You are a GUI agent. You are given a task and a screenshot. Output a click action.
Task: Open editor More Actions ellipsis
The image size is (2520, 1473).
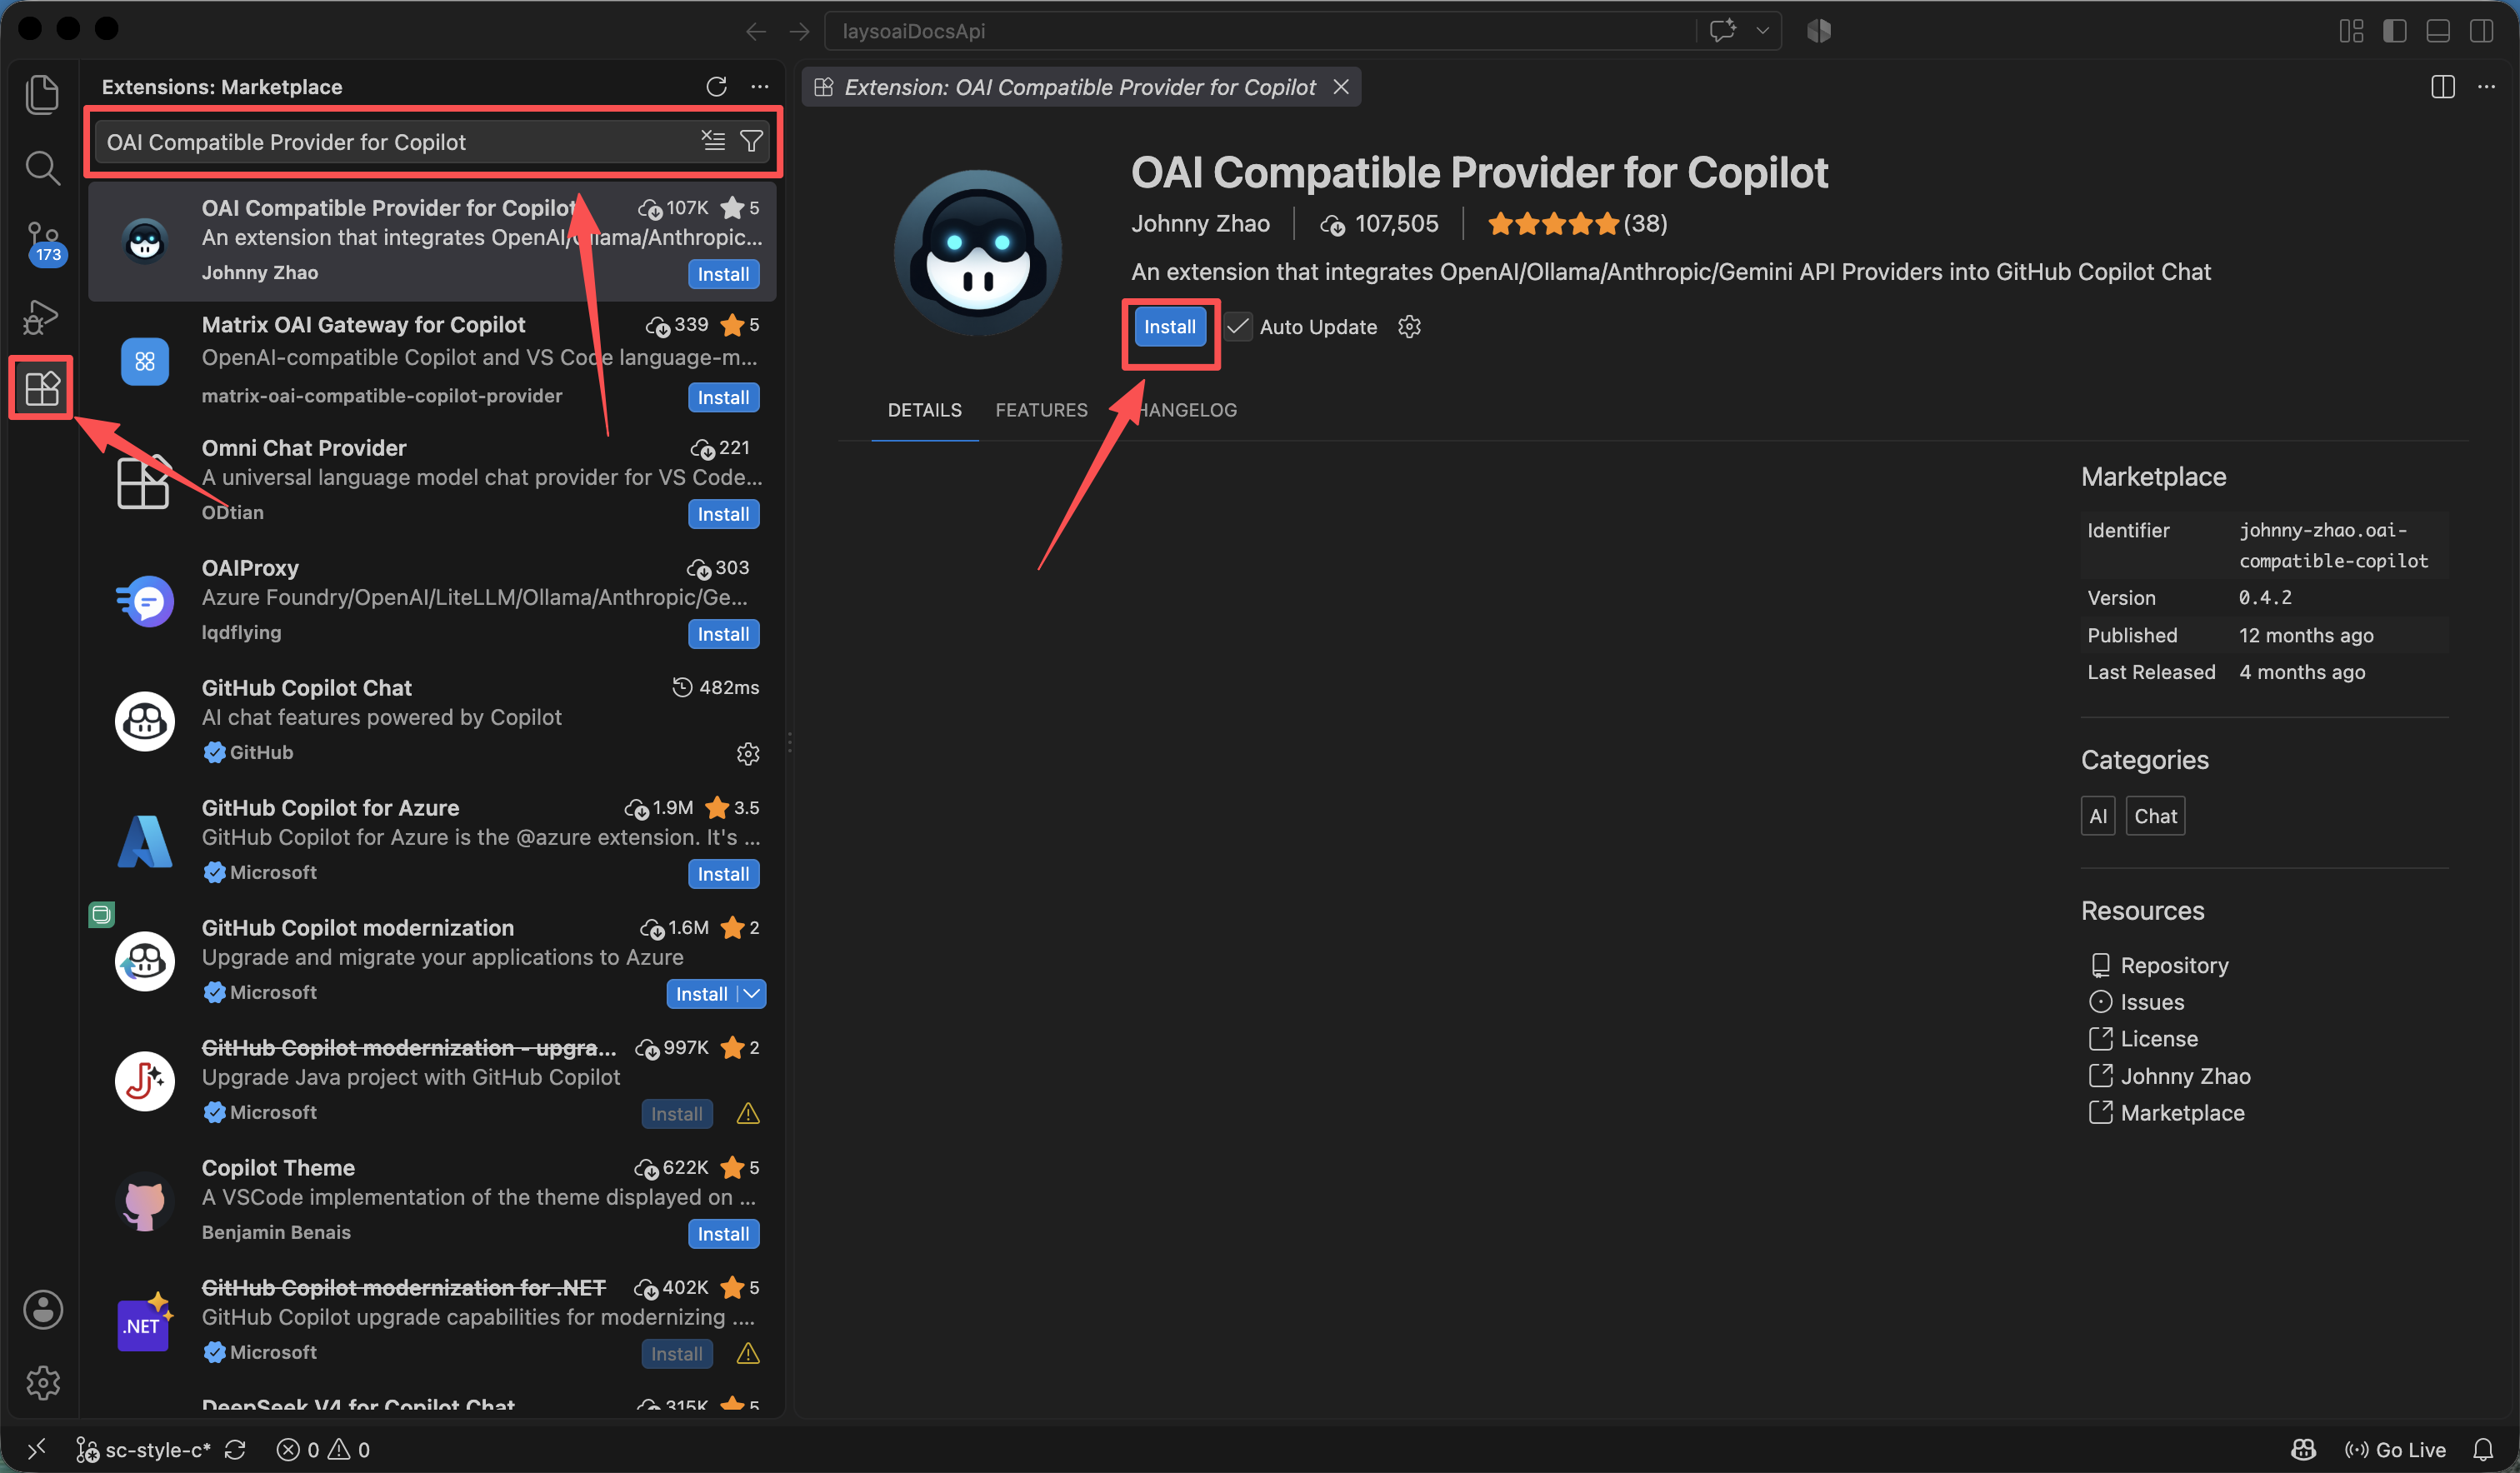2486,87
